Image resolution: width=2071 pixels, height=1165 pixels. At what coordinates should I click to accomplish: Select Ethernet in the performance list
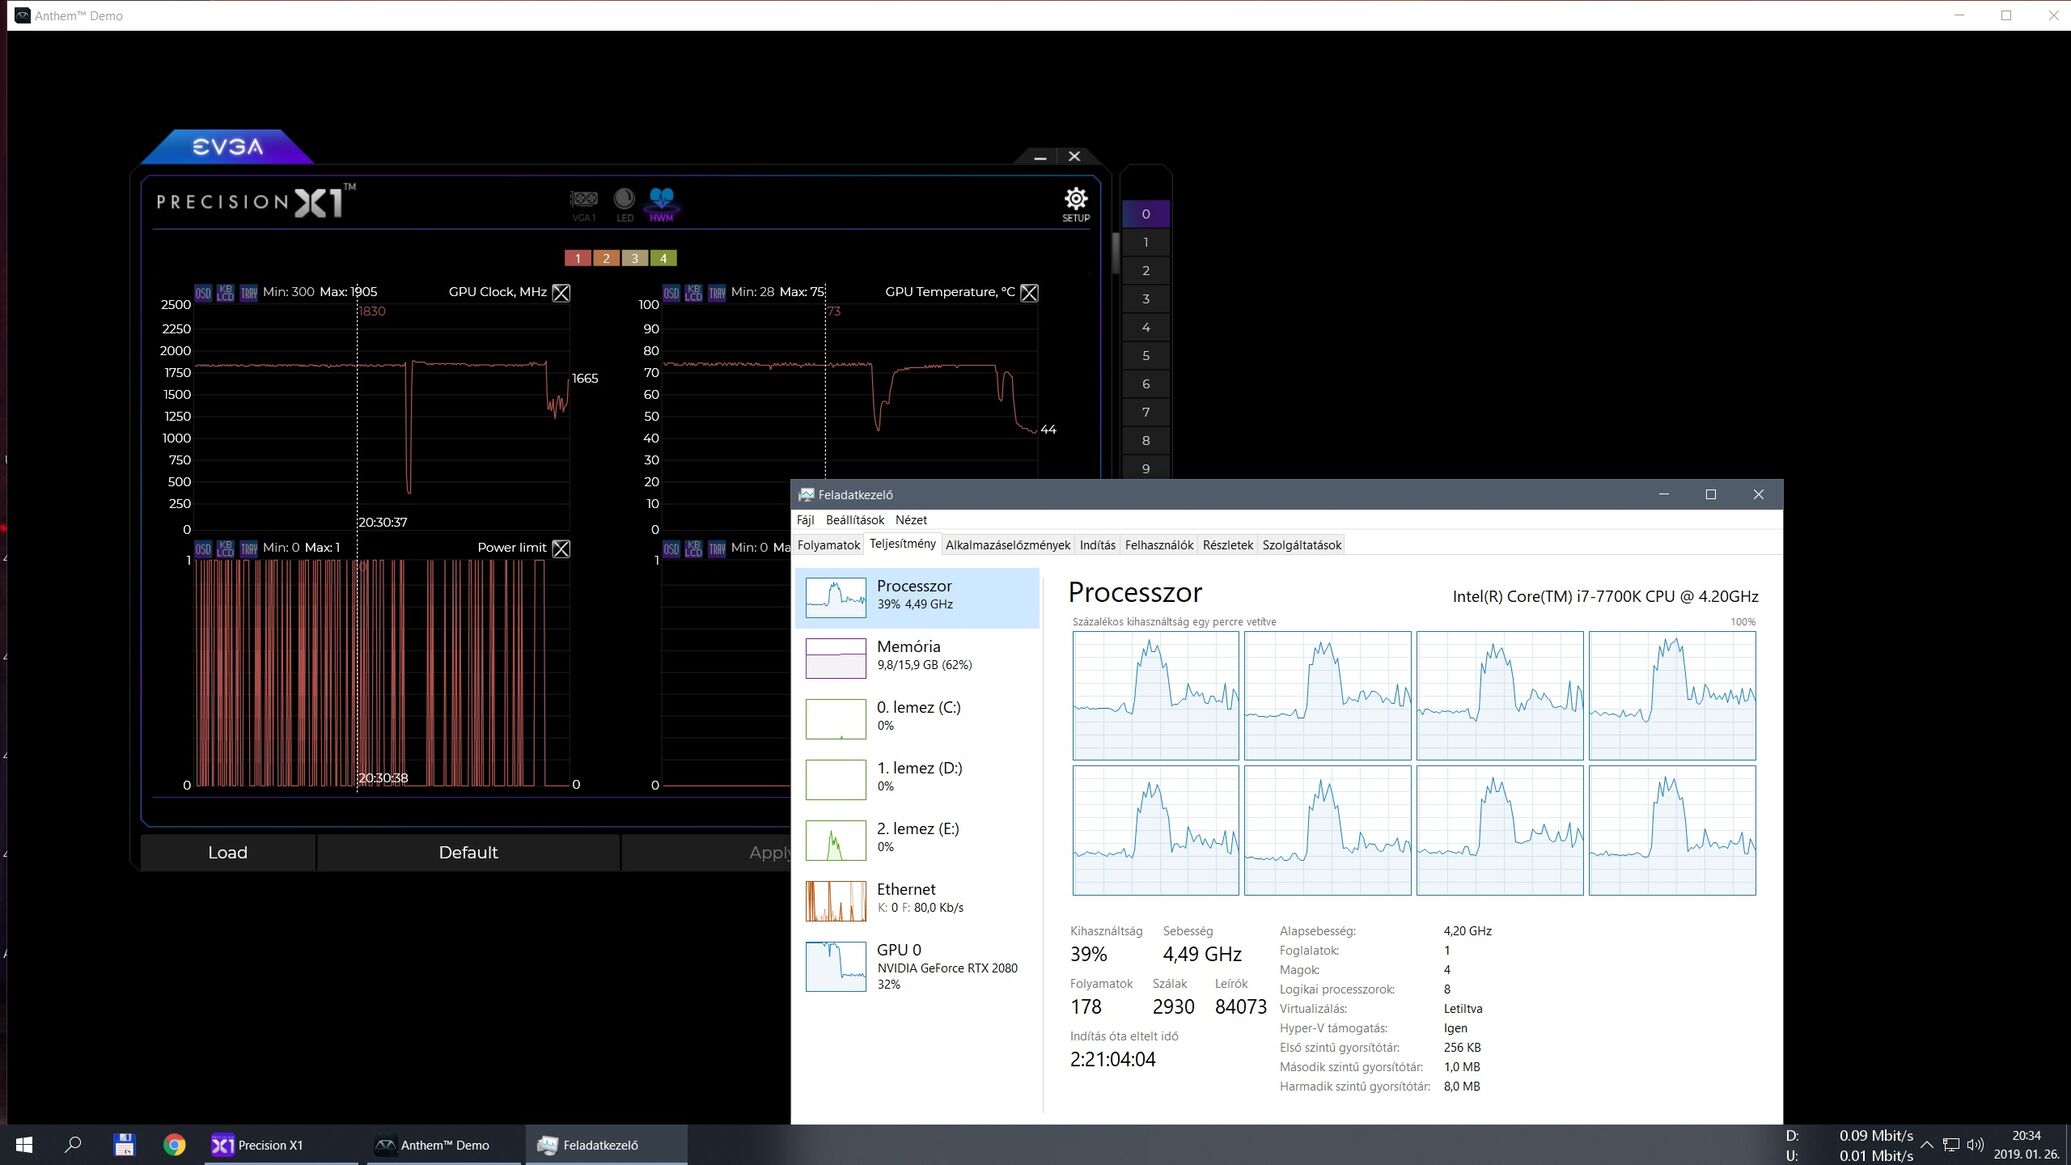[x=917, y=901]
